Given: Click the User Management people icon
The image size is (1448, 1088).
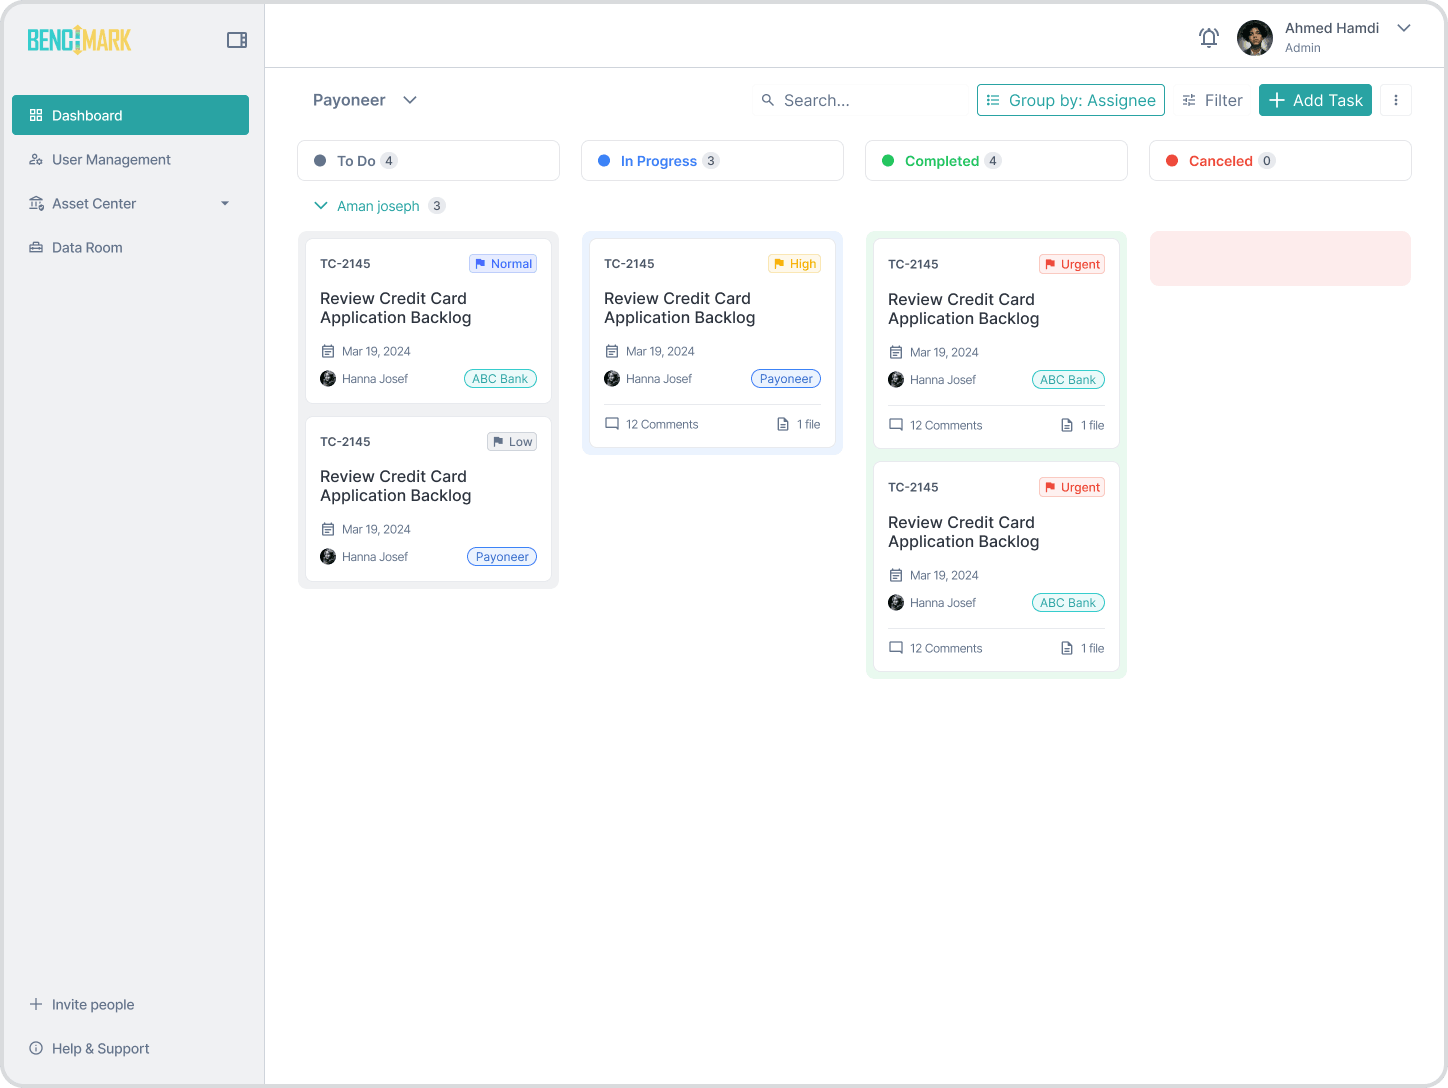Looking at the screenshot, I should pos(36,159).
